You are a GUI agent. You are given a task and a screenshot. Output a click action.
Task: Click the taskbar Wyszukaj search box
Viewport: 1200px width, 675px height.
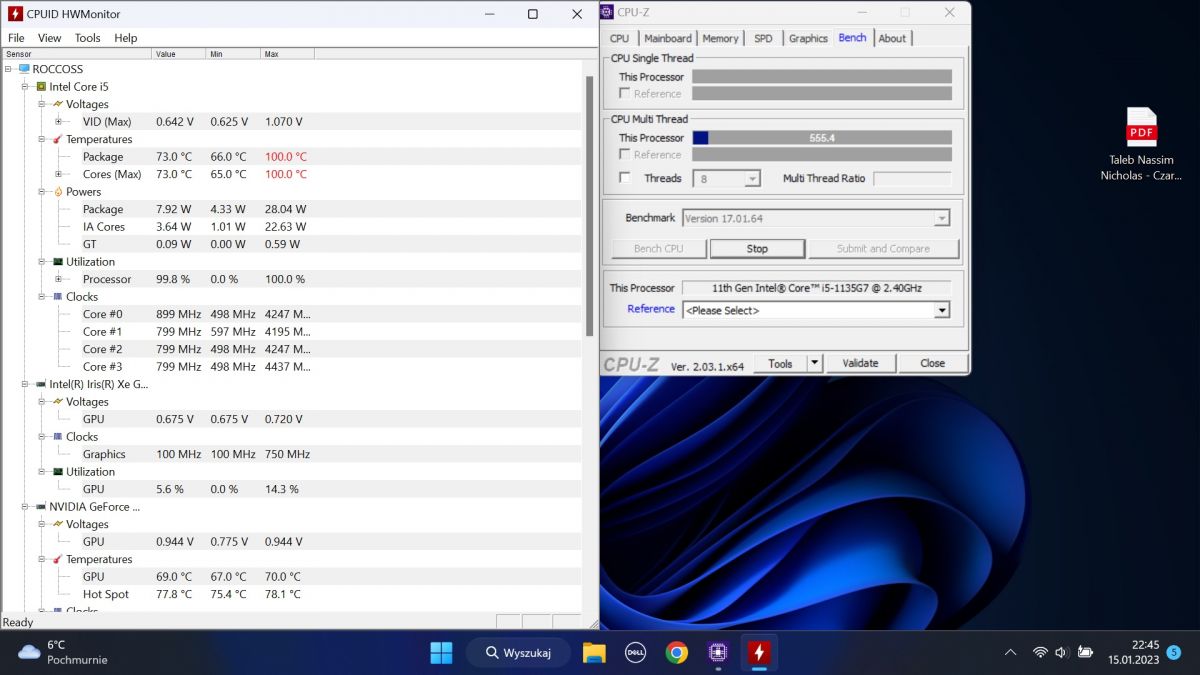coord(518,653)
